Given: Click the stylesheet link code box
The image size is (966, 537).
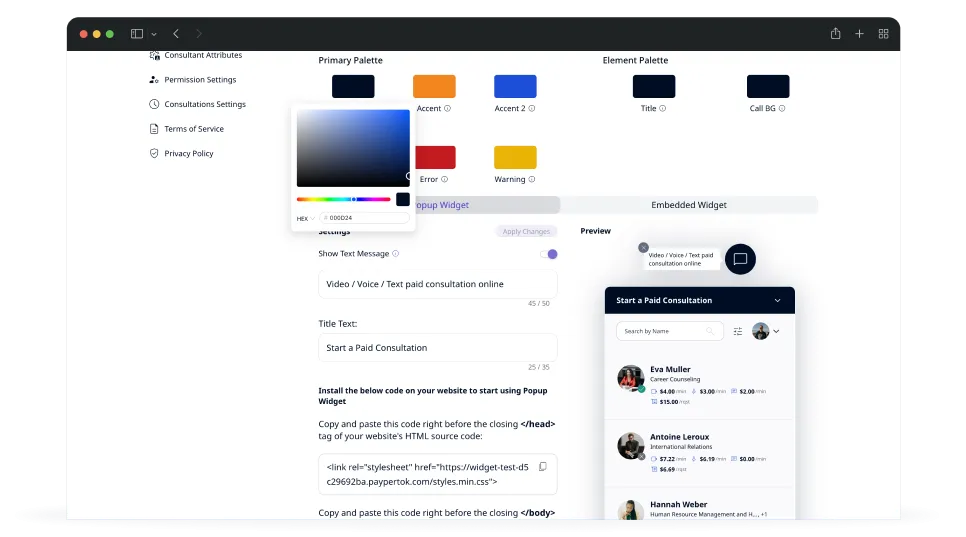Looking at the screenshot, I should tap(437, 474).
